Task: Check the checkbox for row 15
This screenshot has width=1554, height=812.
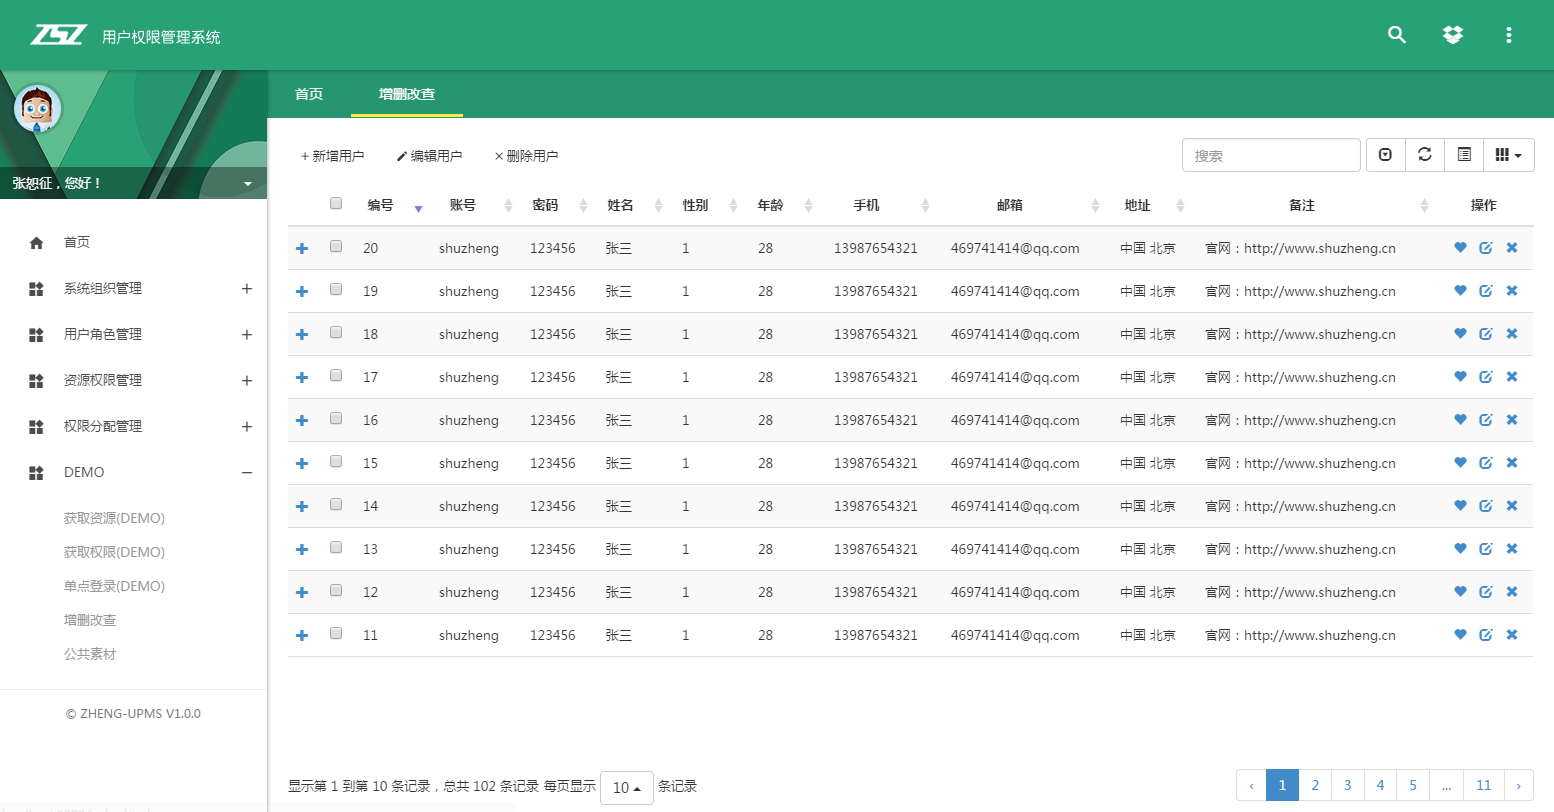Action: 336,461
